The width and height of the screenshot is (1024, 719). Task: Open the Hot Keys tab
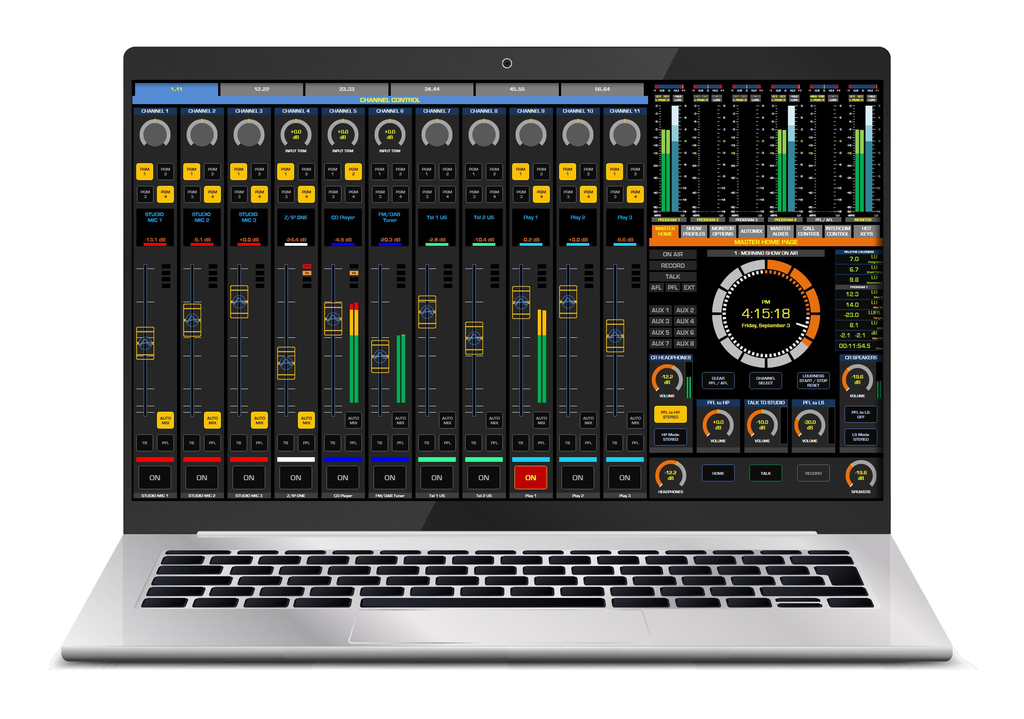point(866,231)
